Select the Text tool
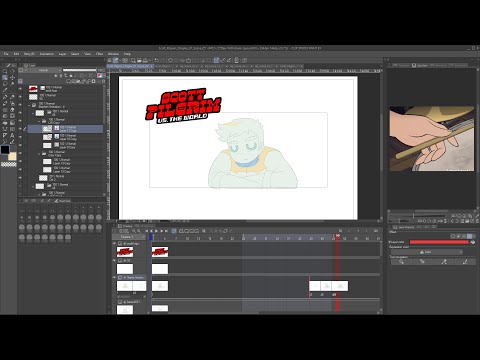The image size is (480, 360). point(12,135)
